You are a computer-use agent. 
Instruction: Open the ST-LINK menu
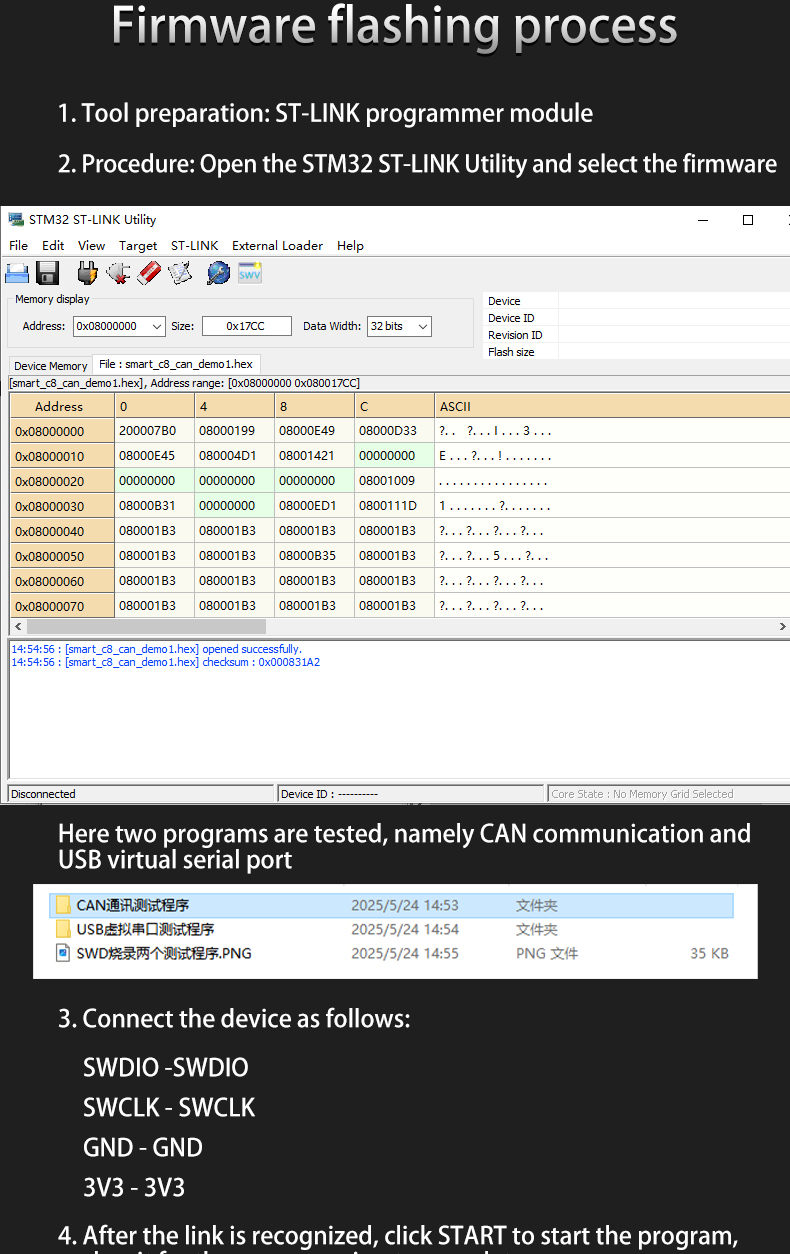pos(194,245)
